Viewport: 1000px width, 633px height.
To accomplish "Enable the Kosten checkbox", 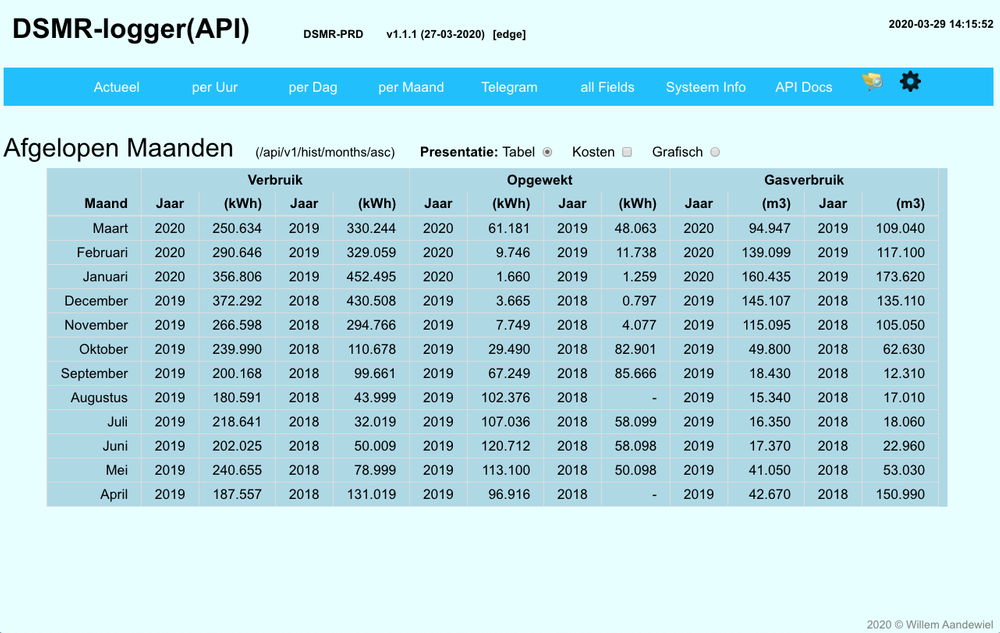I will click(627, 152).
